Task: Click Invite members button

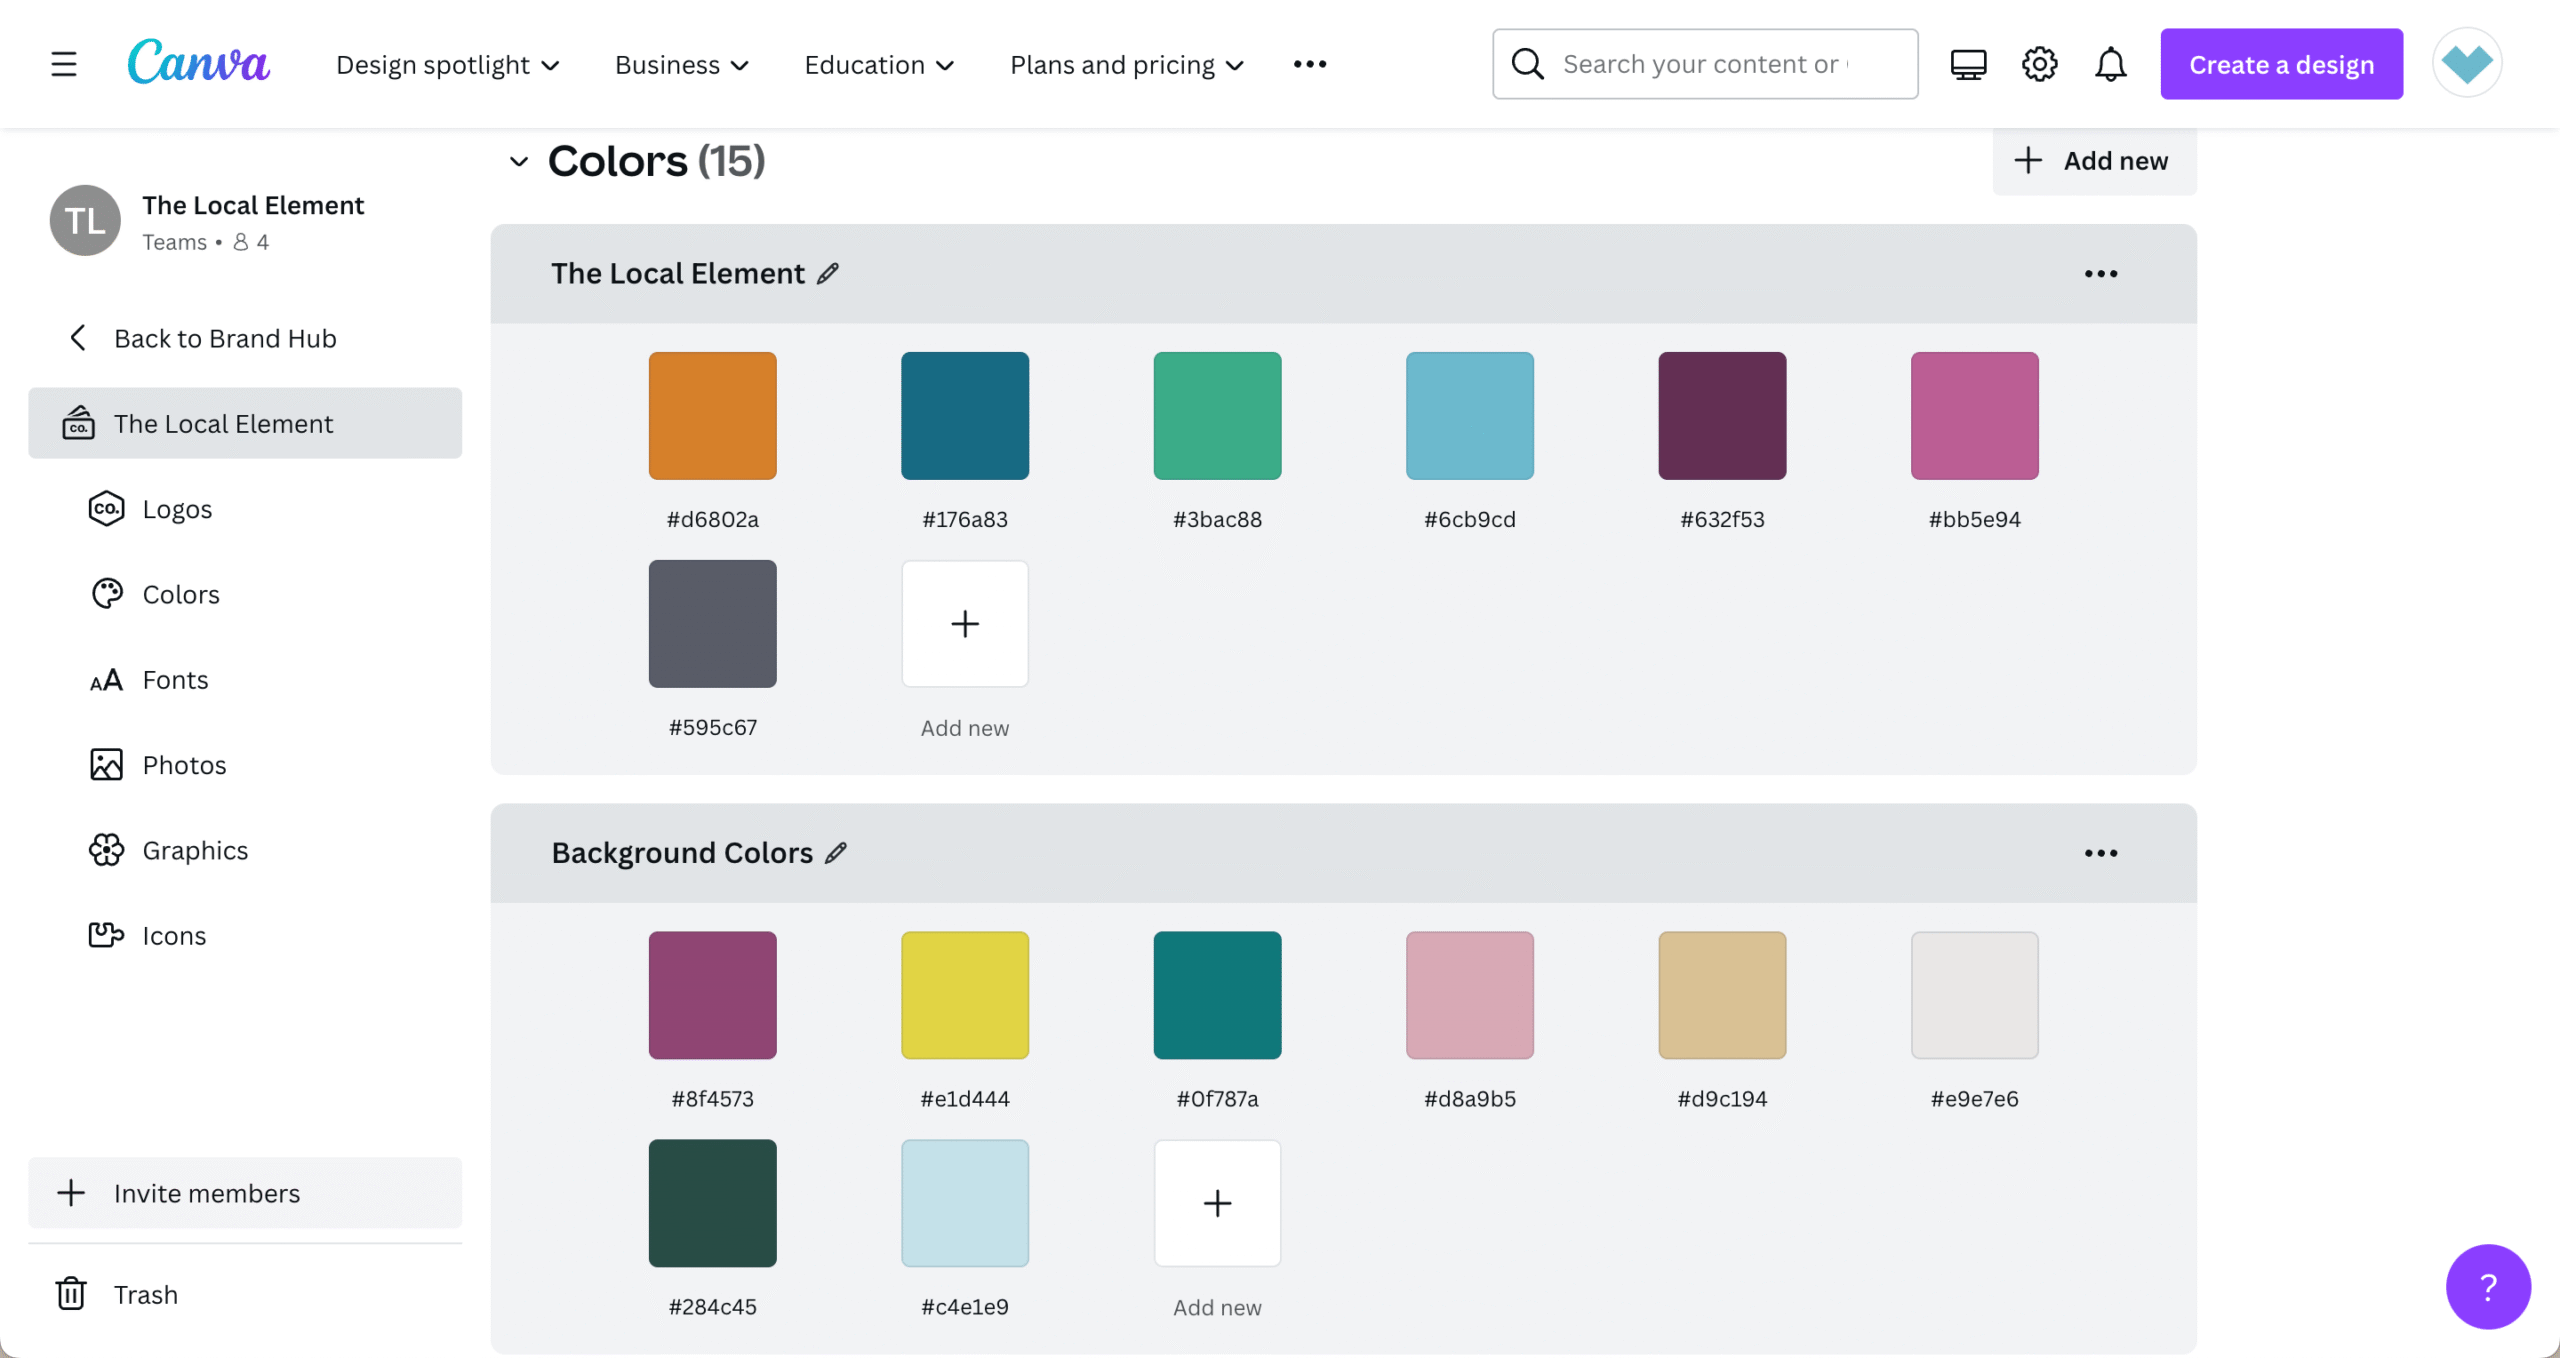Action: pos(206,1193)
